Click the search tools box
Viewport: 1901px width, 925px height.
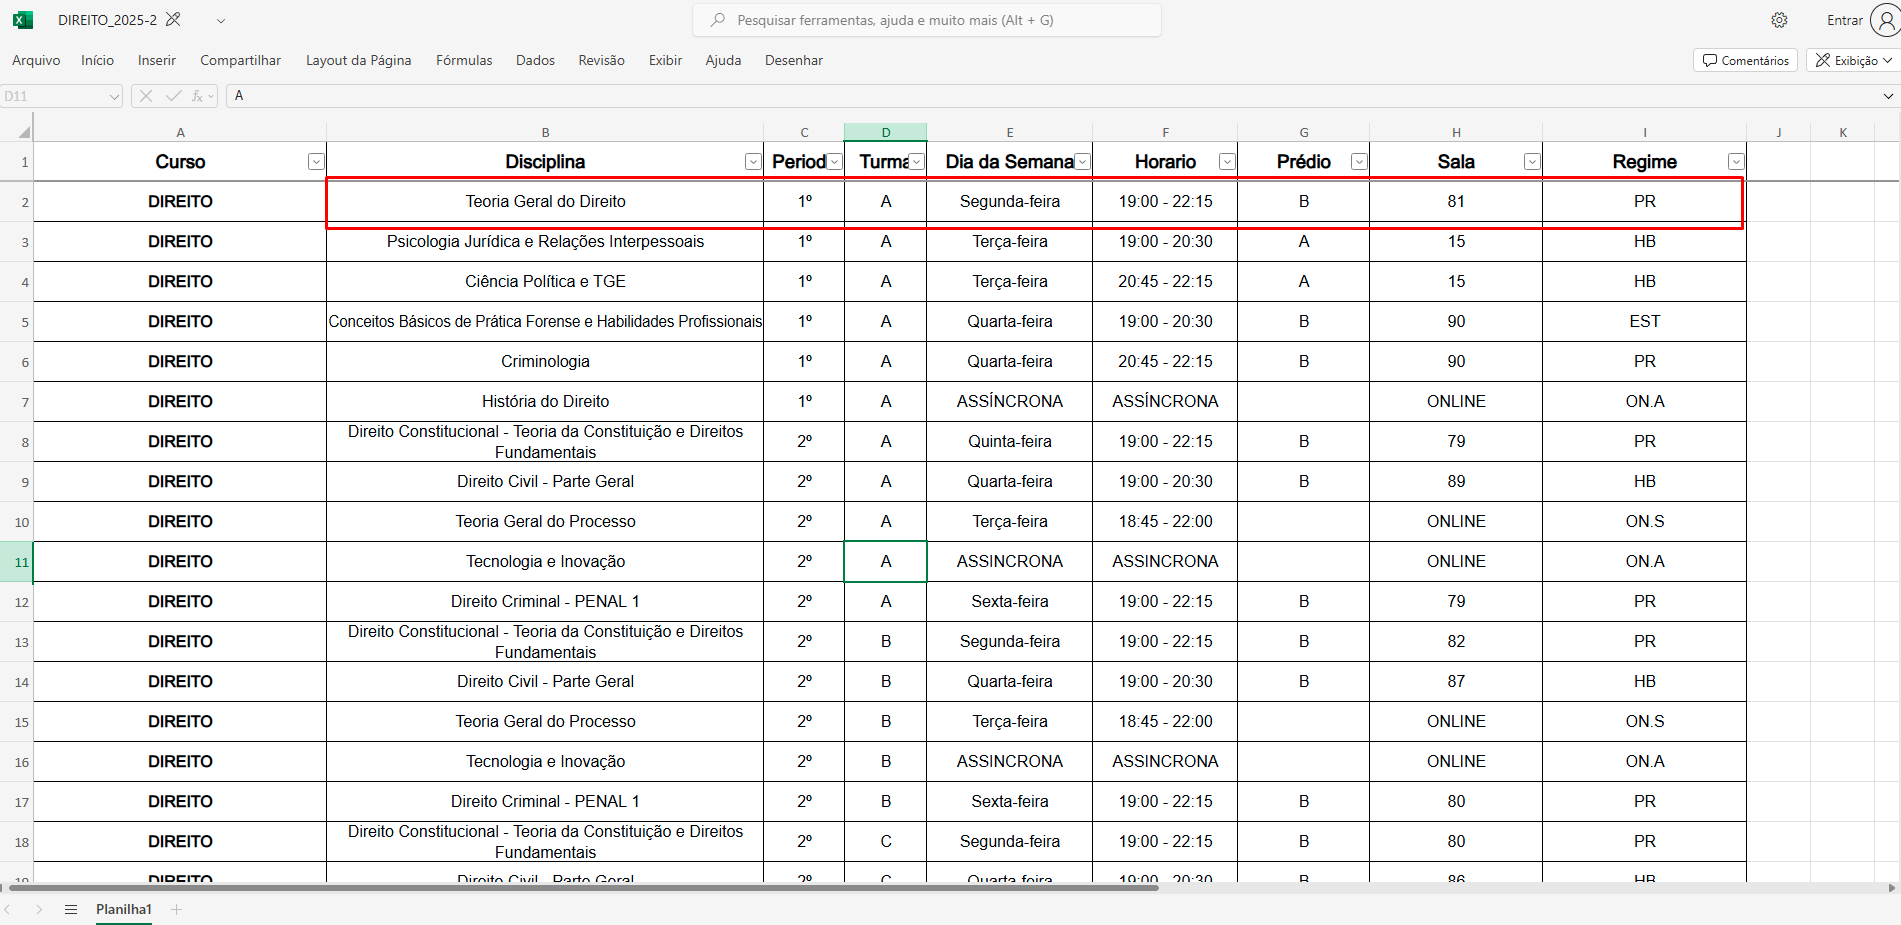[927, 20]
